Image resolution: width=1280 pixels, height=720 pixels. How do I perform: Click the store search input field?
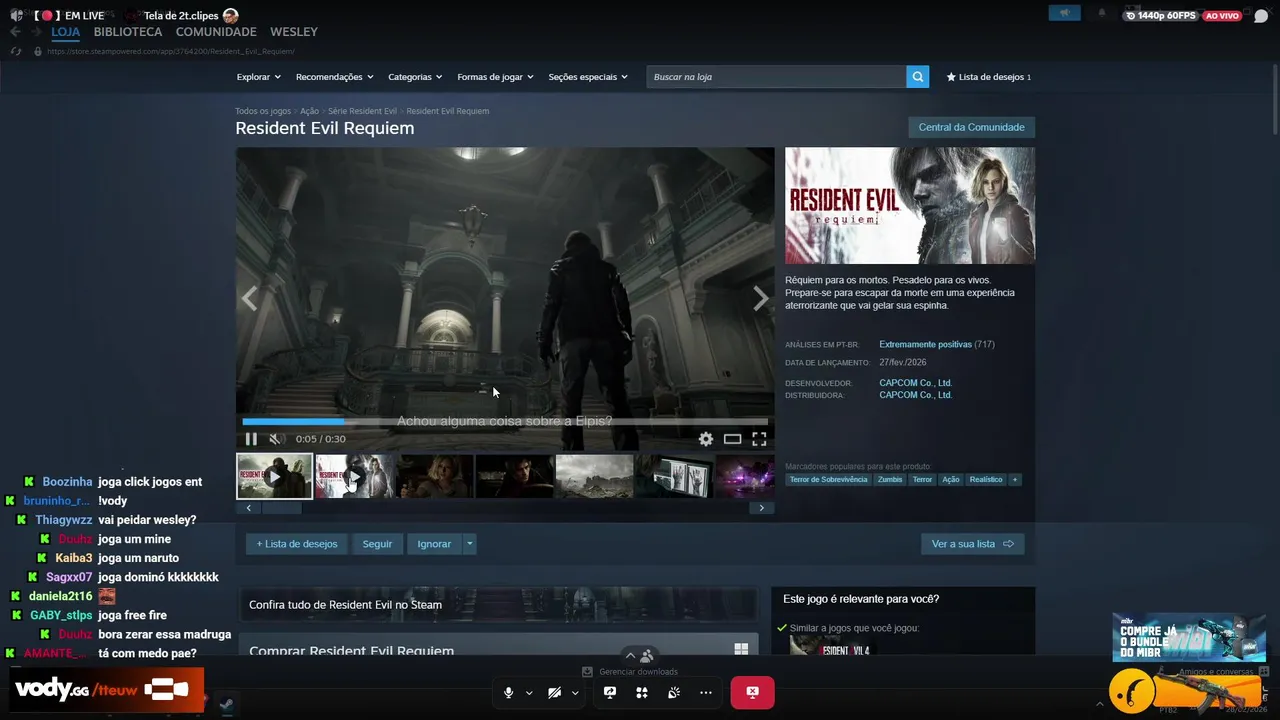coord(777,77)
